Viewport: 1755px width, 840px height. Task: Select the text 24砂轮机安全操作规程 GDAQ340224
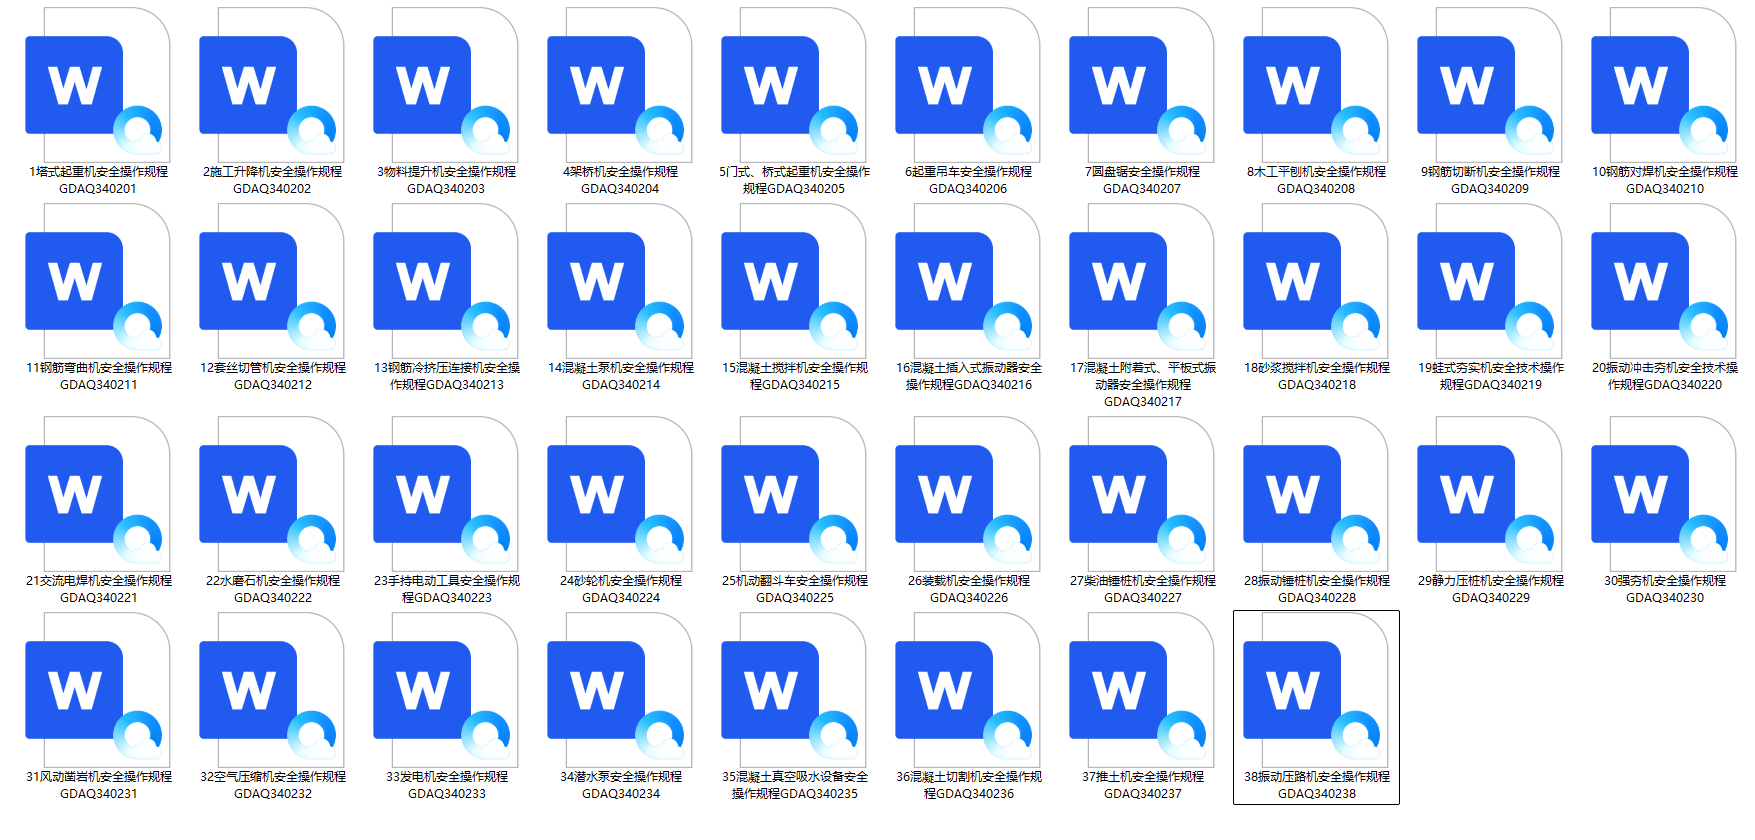point(621,589)
